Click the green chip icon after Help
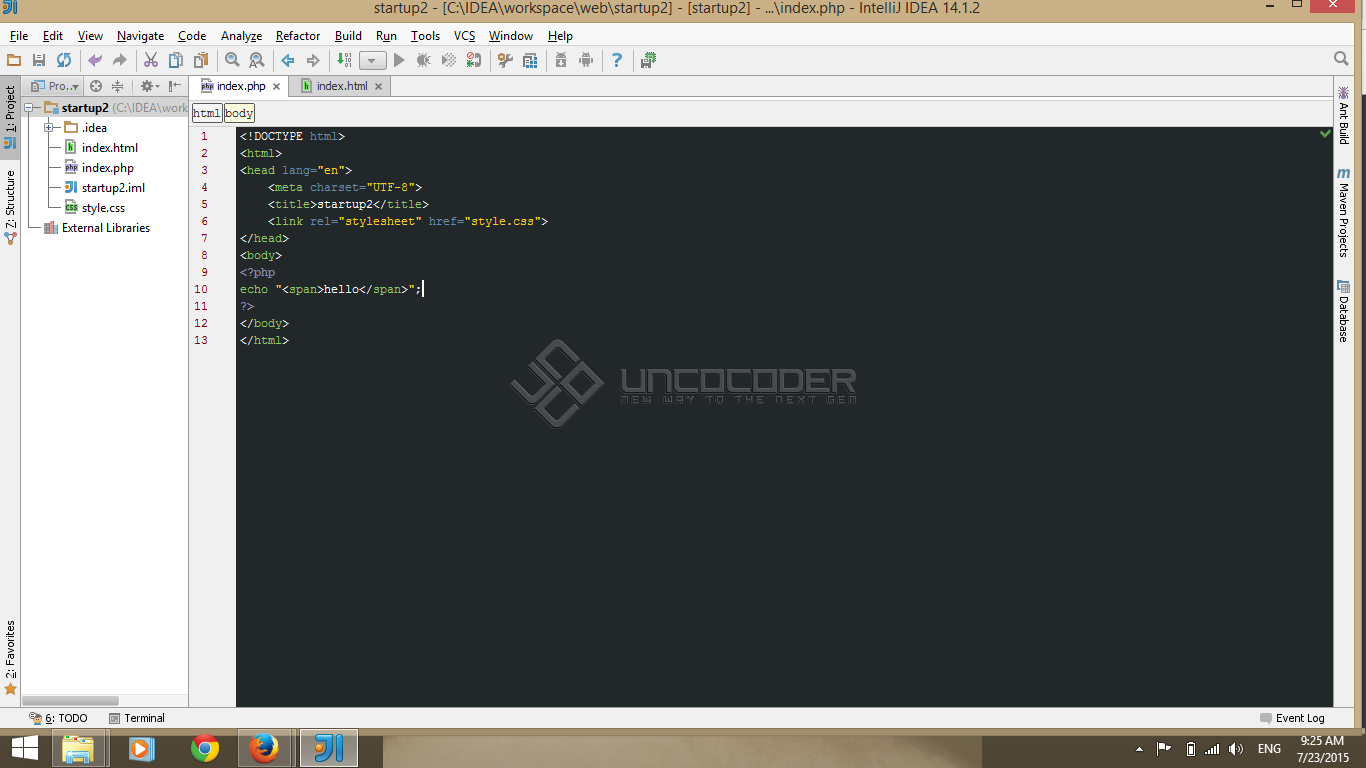 coord(648,60)
